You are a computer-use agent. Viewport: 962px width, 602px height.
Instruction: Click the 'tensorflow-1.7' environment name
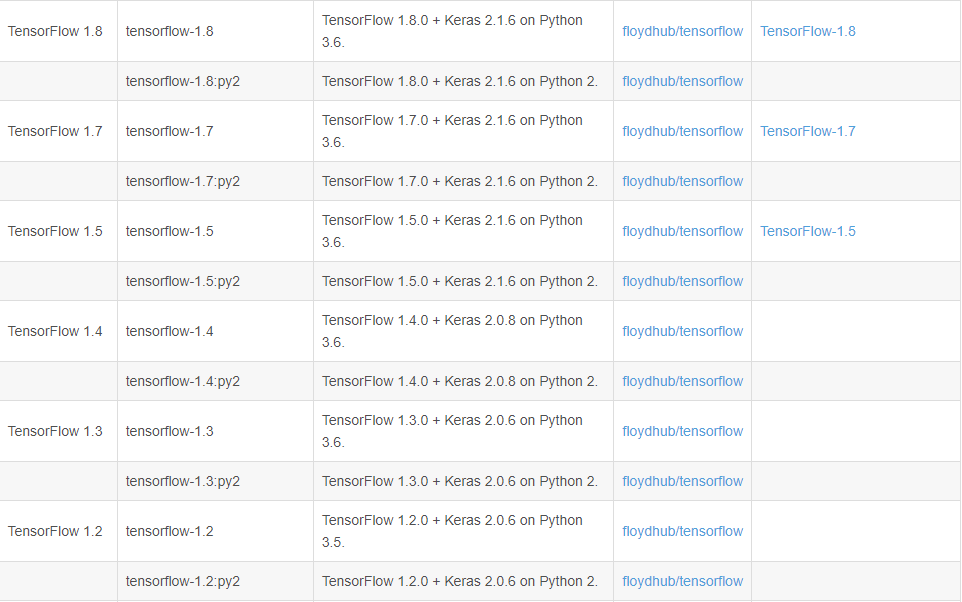[169, 131]
